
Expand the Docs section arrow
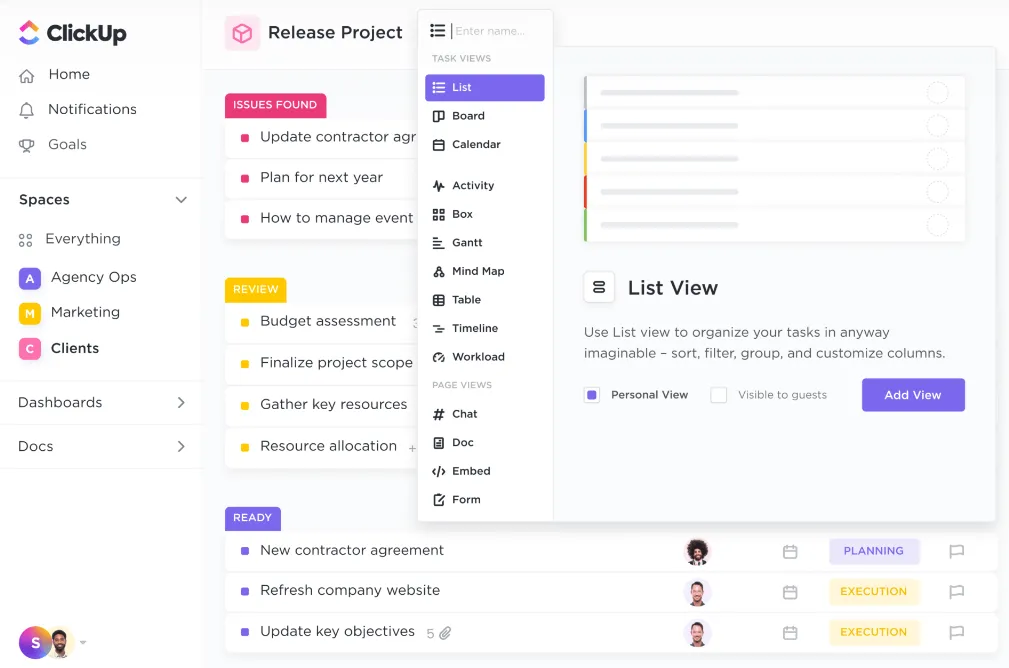point(181,447)
